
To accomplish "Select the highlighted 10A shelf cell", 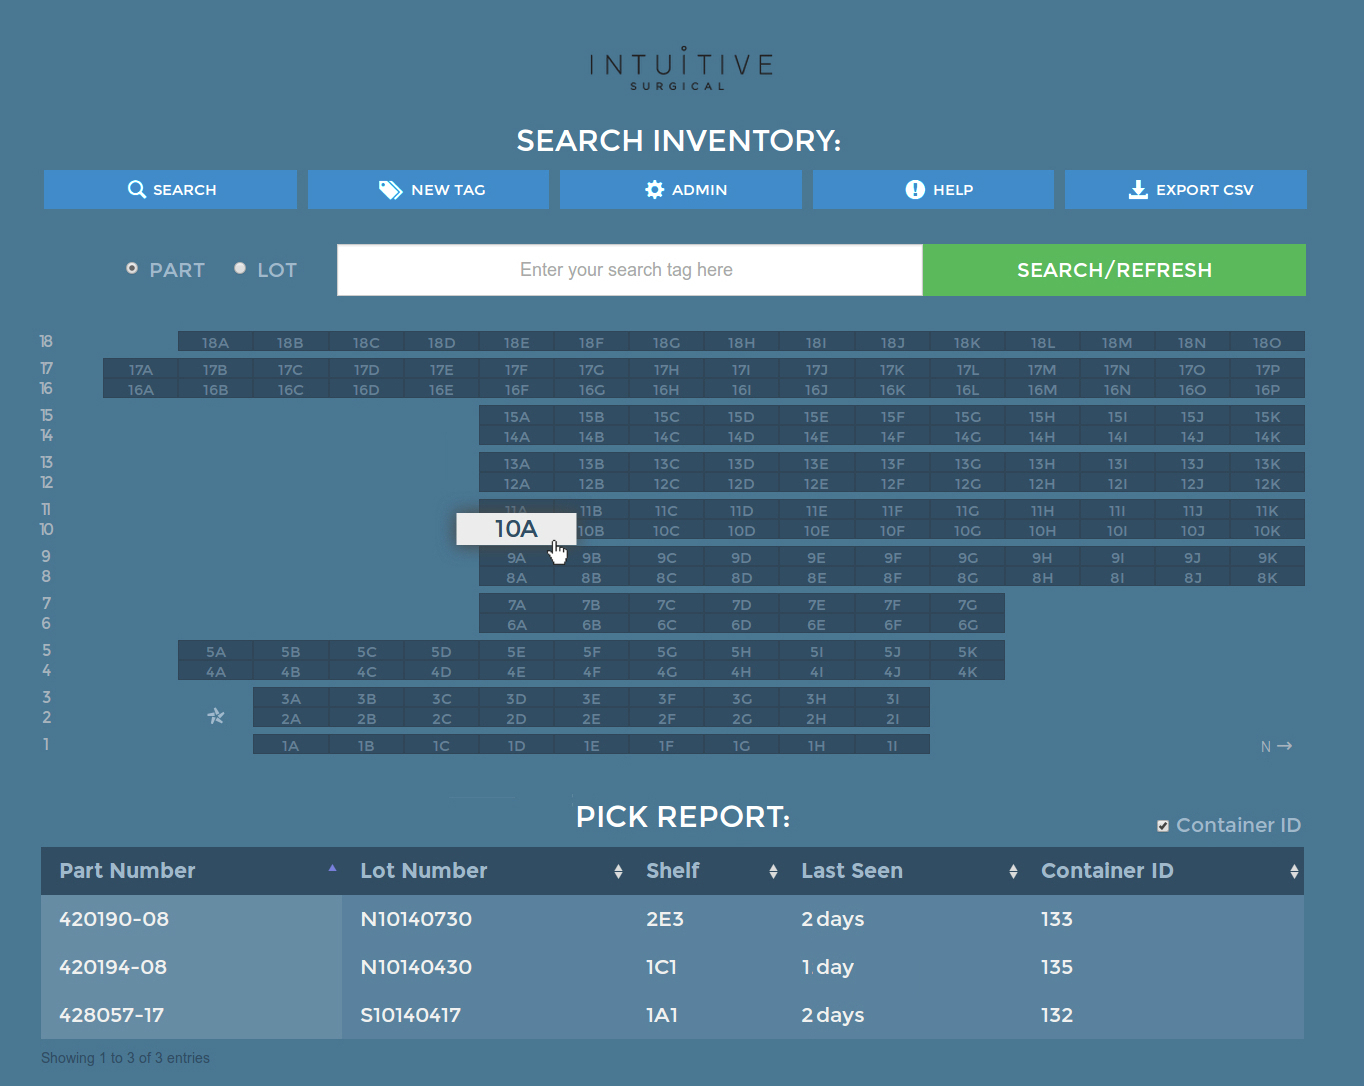I will [x=516, y=529].
